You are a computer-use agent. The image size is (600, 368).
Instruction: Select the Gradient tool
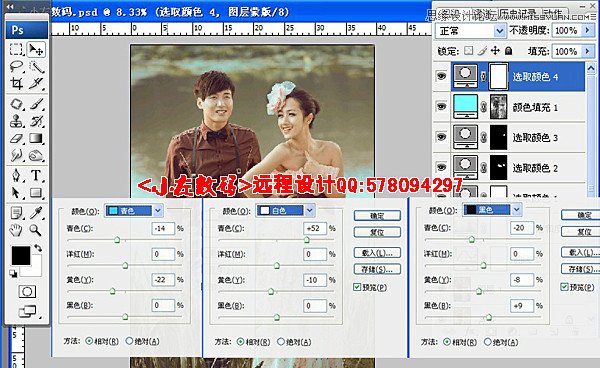37,138
